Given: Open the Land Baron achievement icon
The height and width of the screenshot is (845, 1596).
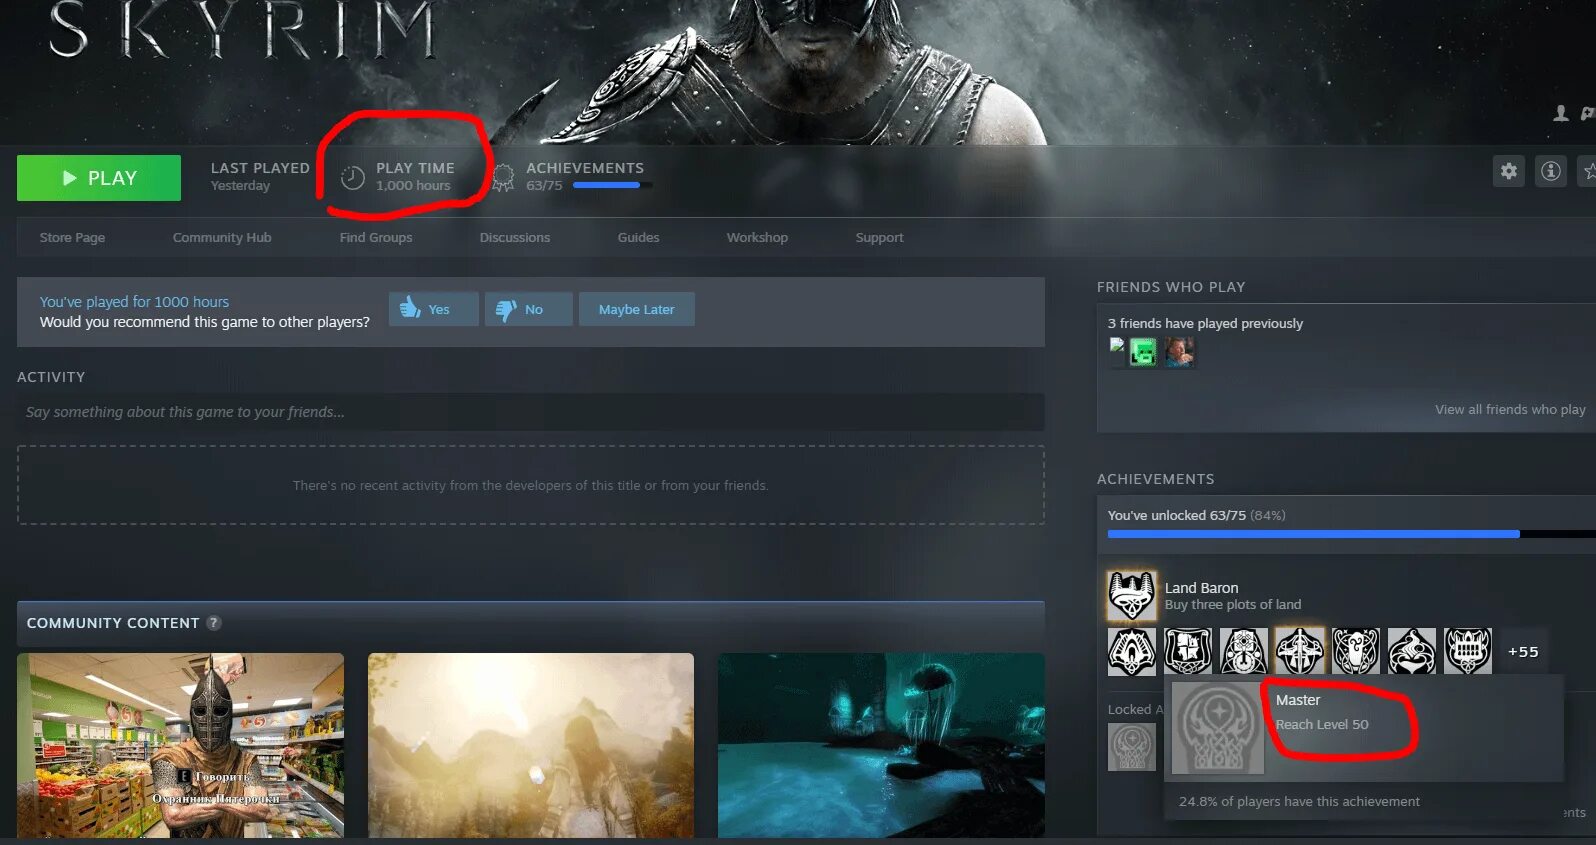Looking at the screenshot, I should pos(1132,596).
